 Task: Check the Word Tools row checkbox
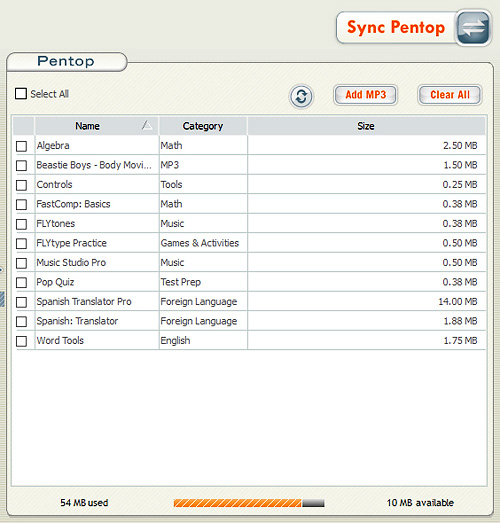click(22, 341)
